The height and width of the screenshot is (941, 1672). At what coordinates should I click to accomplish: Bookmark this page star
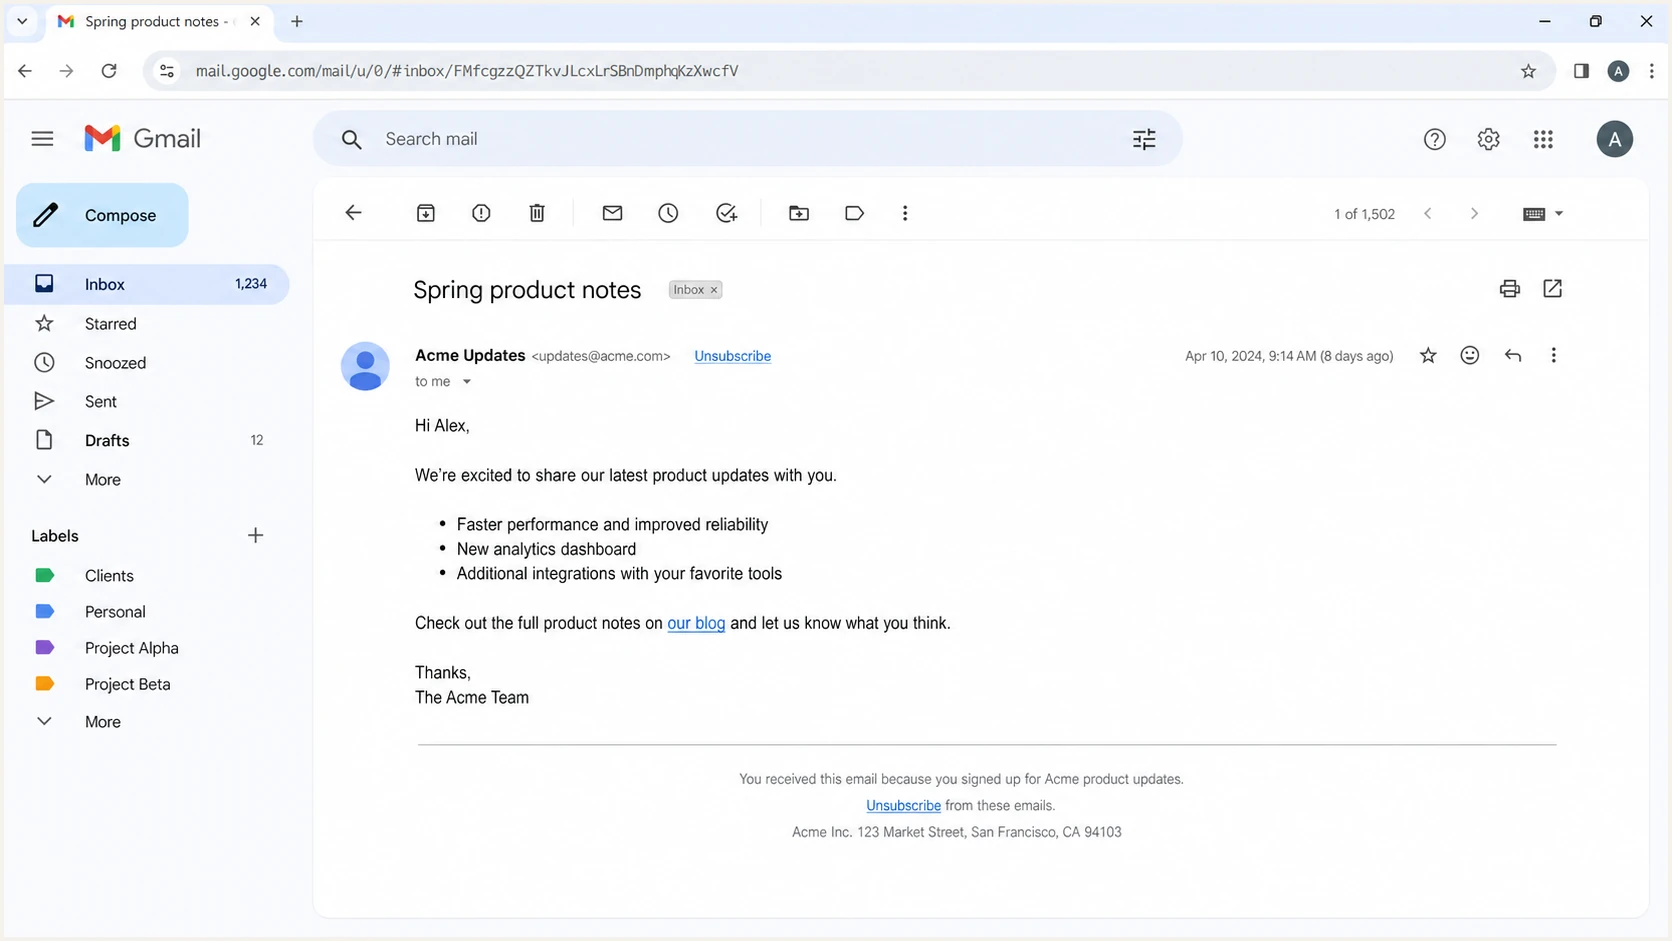point(1528,71)
